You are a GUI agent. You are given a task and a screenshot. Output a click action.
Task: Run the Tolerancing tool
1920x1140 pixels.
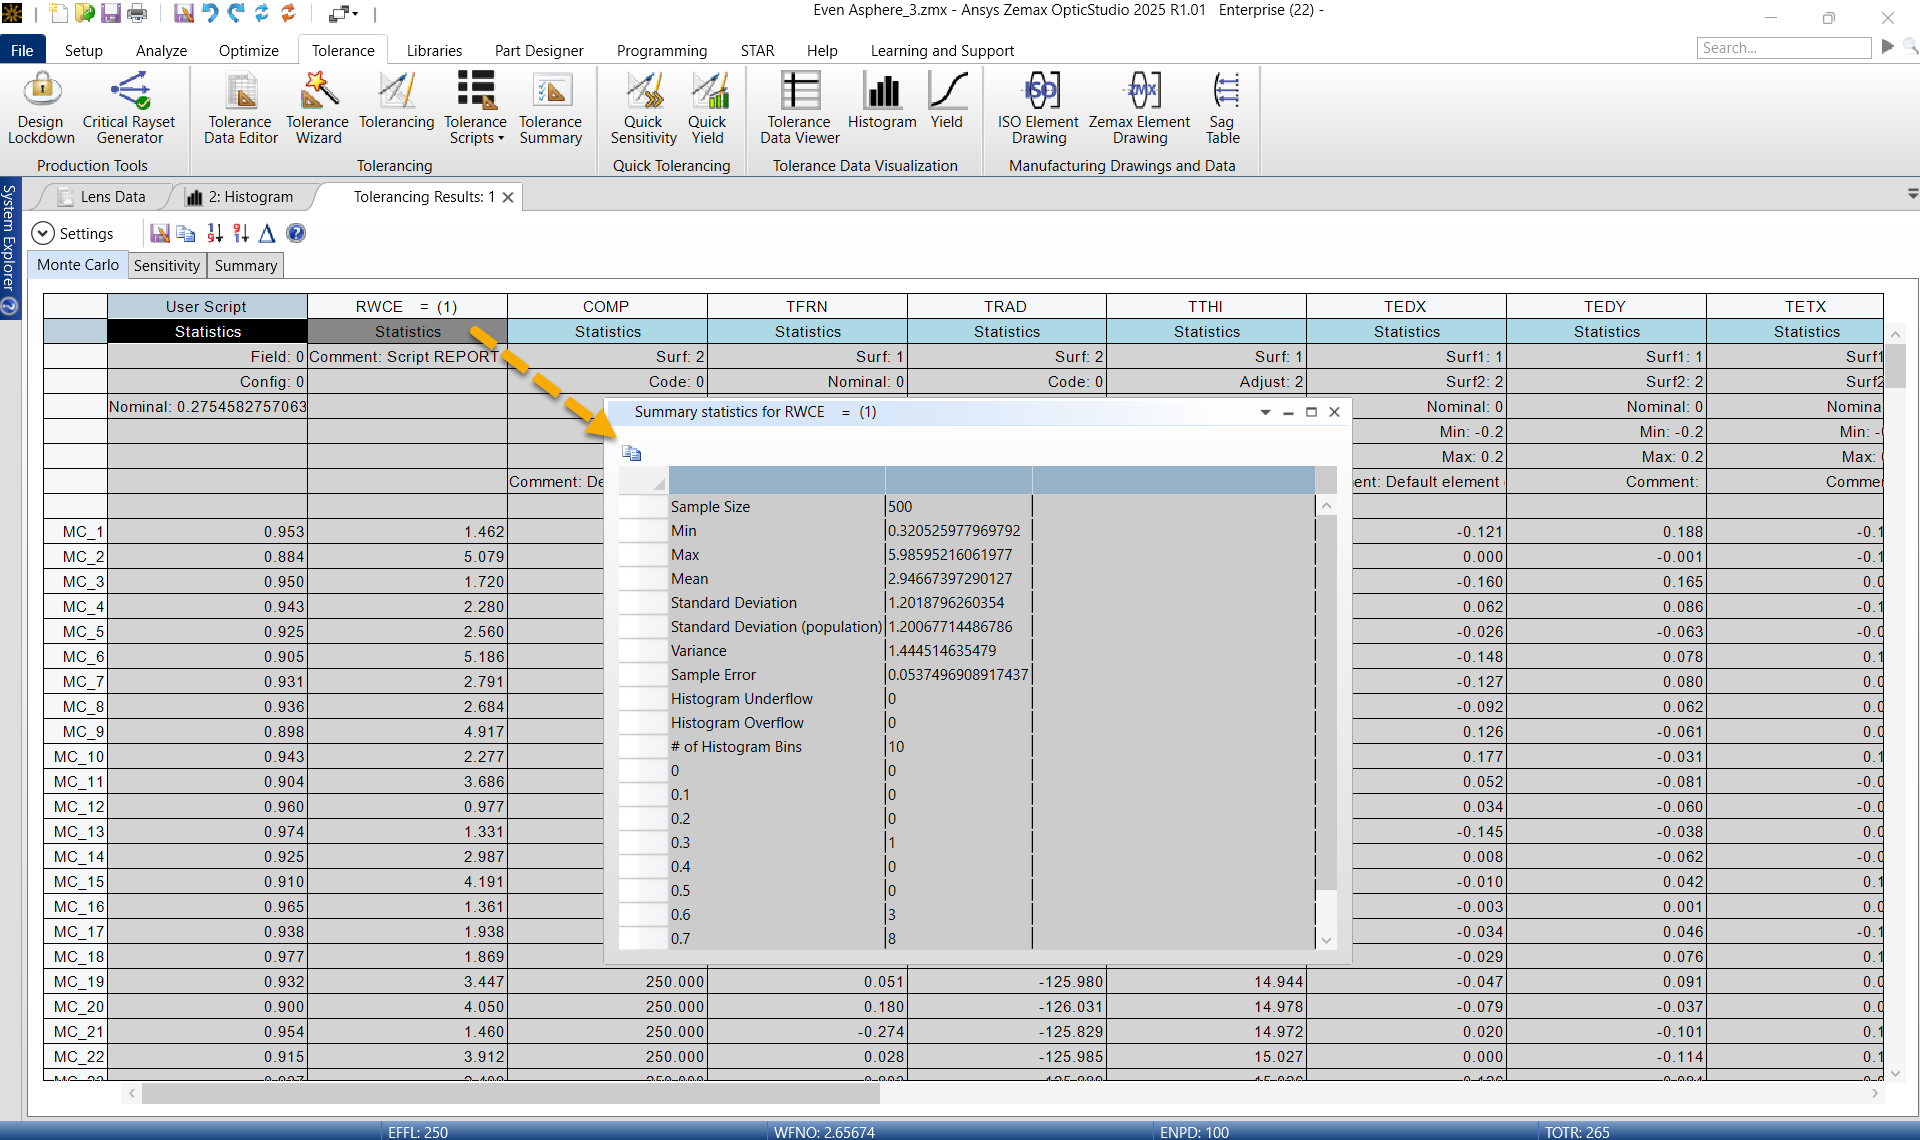(x=397, y=100)
